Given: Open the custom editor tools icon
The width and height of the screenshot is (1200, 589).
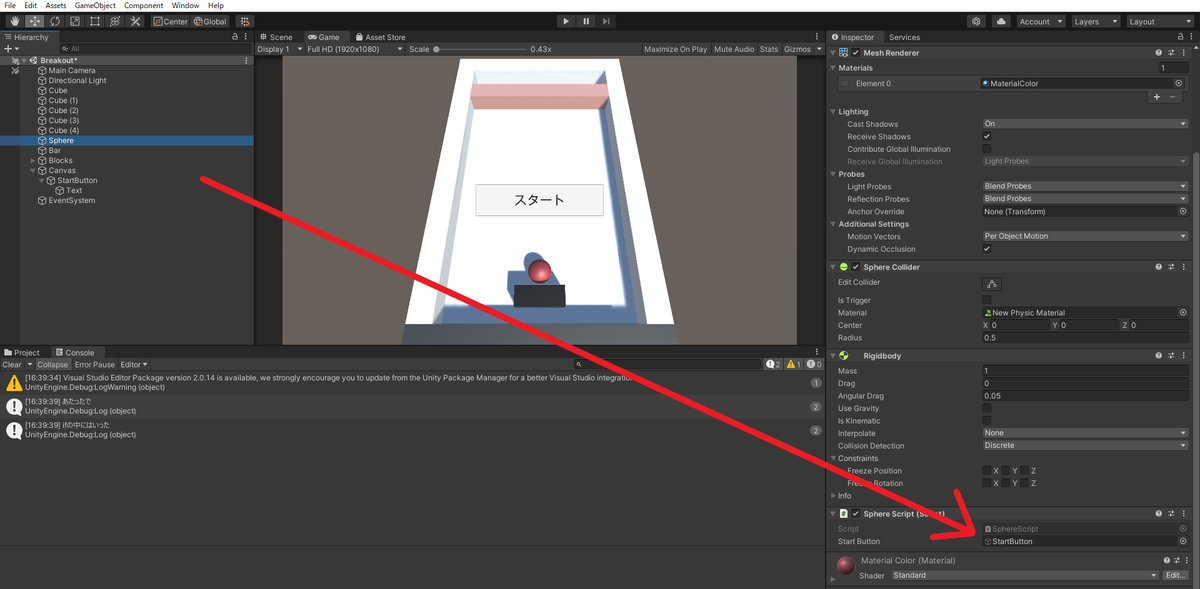Looking at the screenshot, I should click(x=134, y=21).
